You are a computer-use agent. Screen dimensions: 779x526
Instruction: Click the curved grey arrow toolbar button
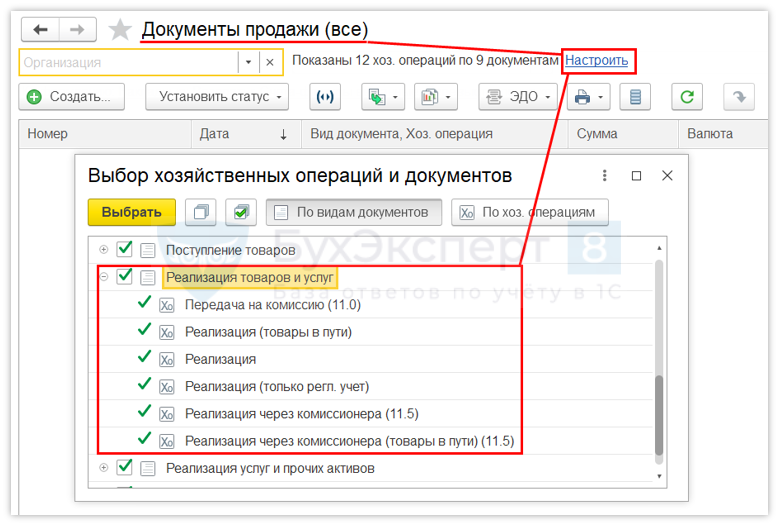[739, 96]
